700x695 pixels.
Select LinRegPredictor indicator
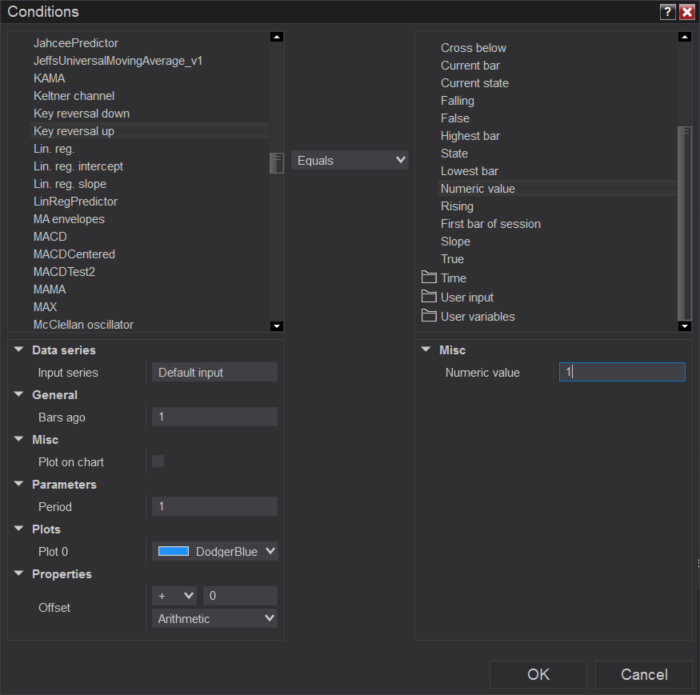coord(75,201)
